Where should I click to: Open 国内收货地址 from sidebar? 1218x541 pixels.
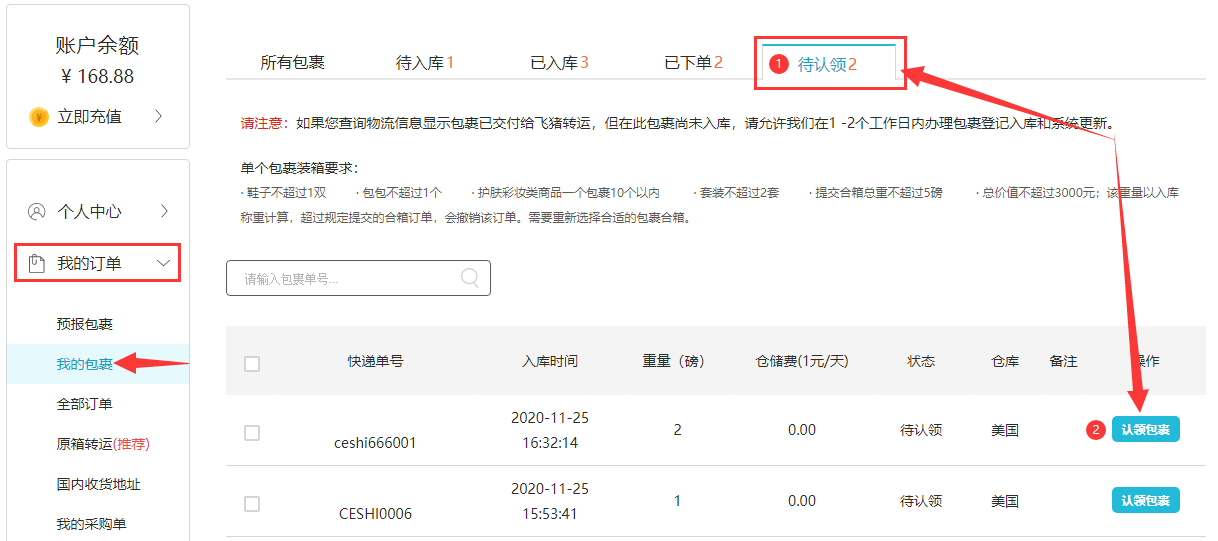(98, 484)
